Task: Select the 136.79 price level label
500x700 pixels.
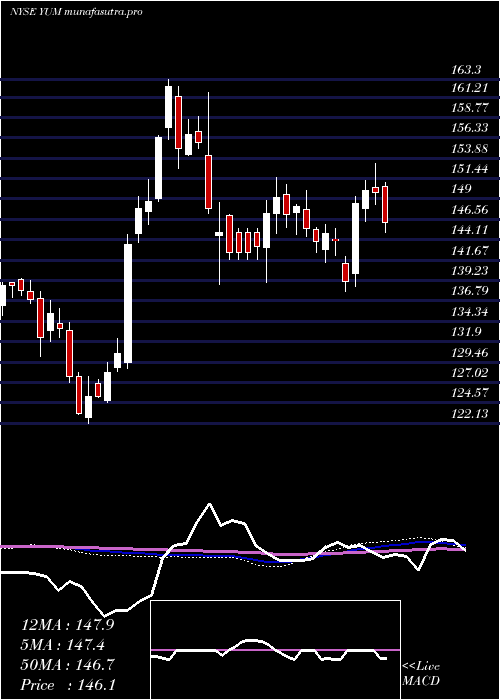Action: 470,291
